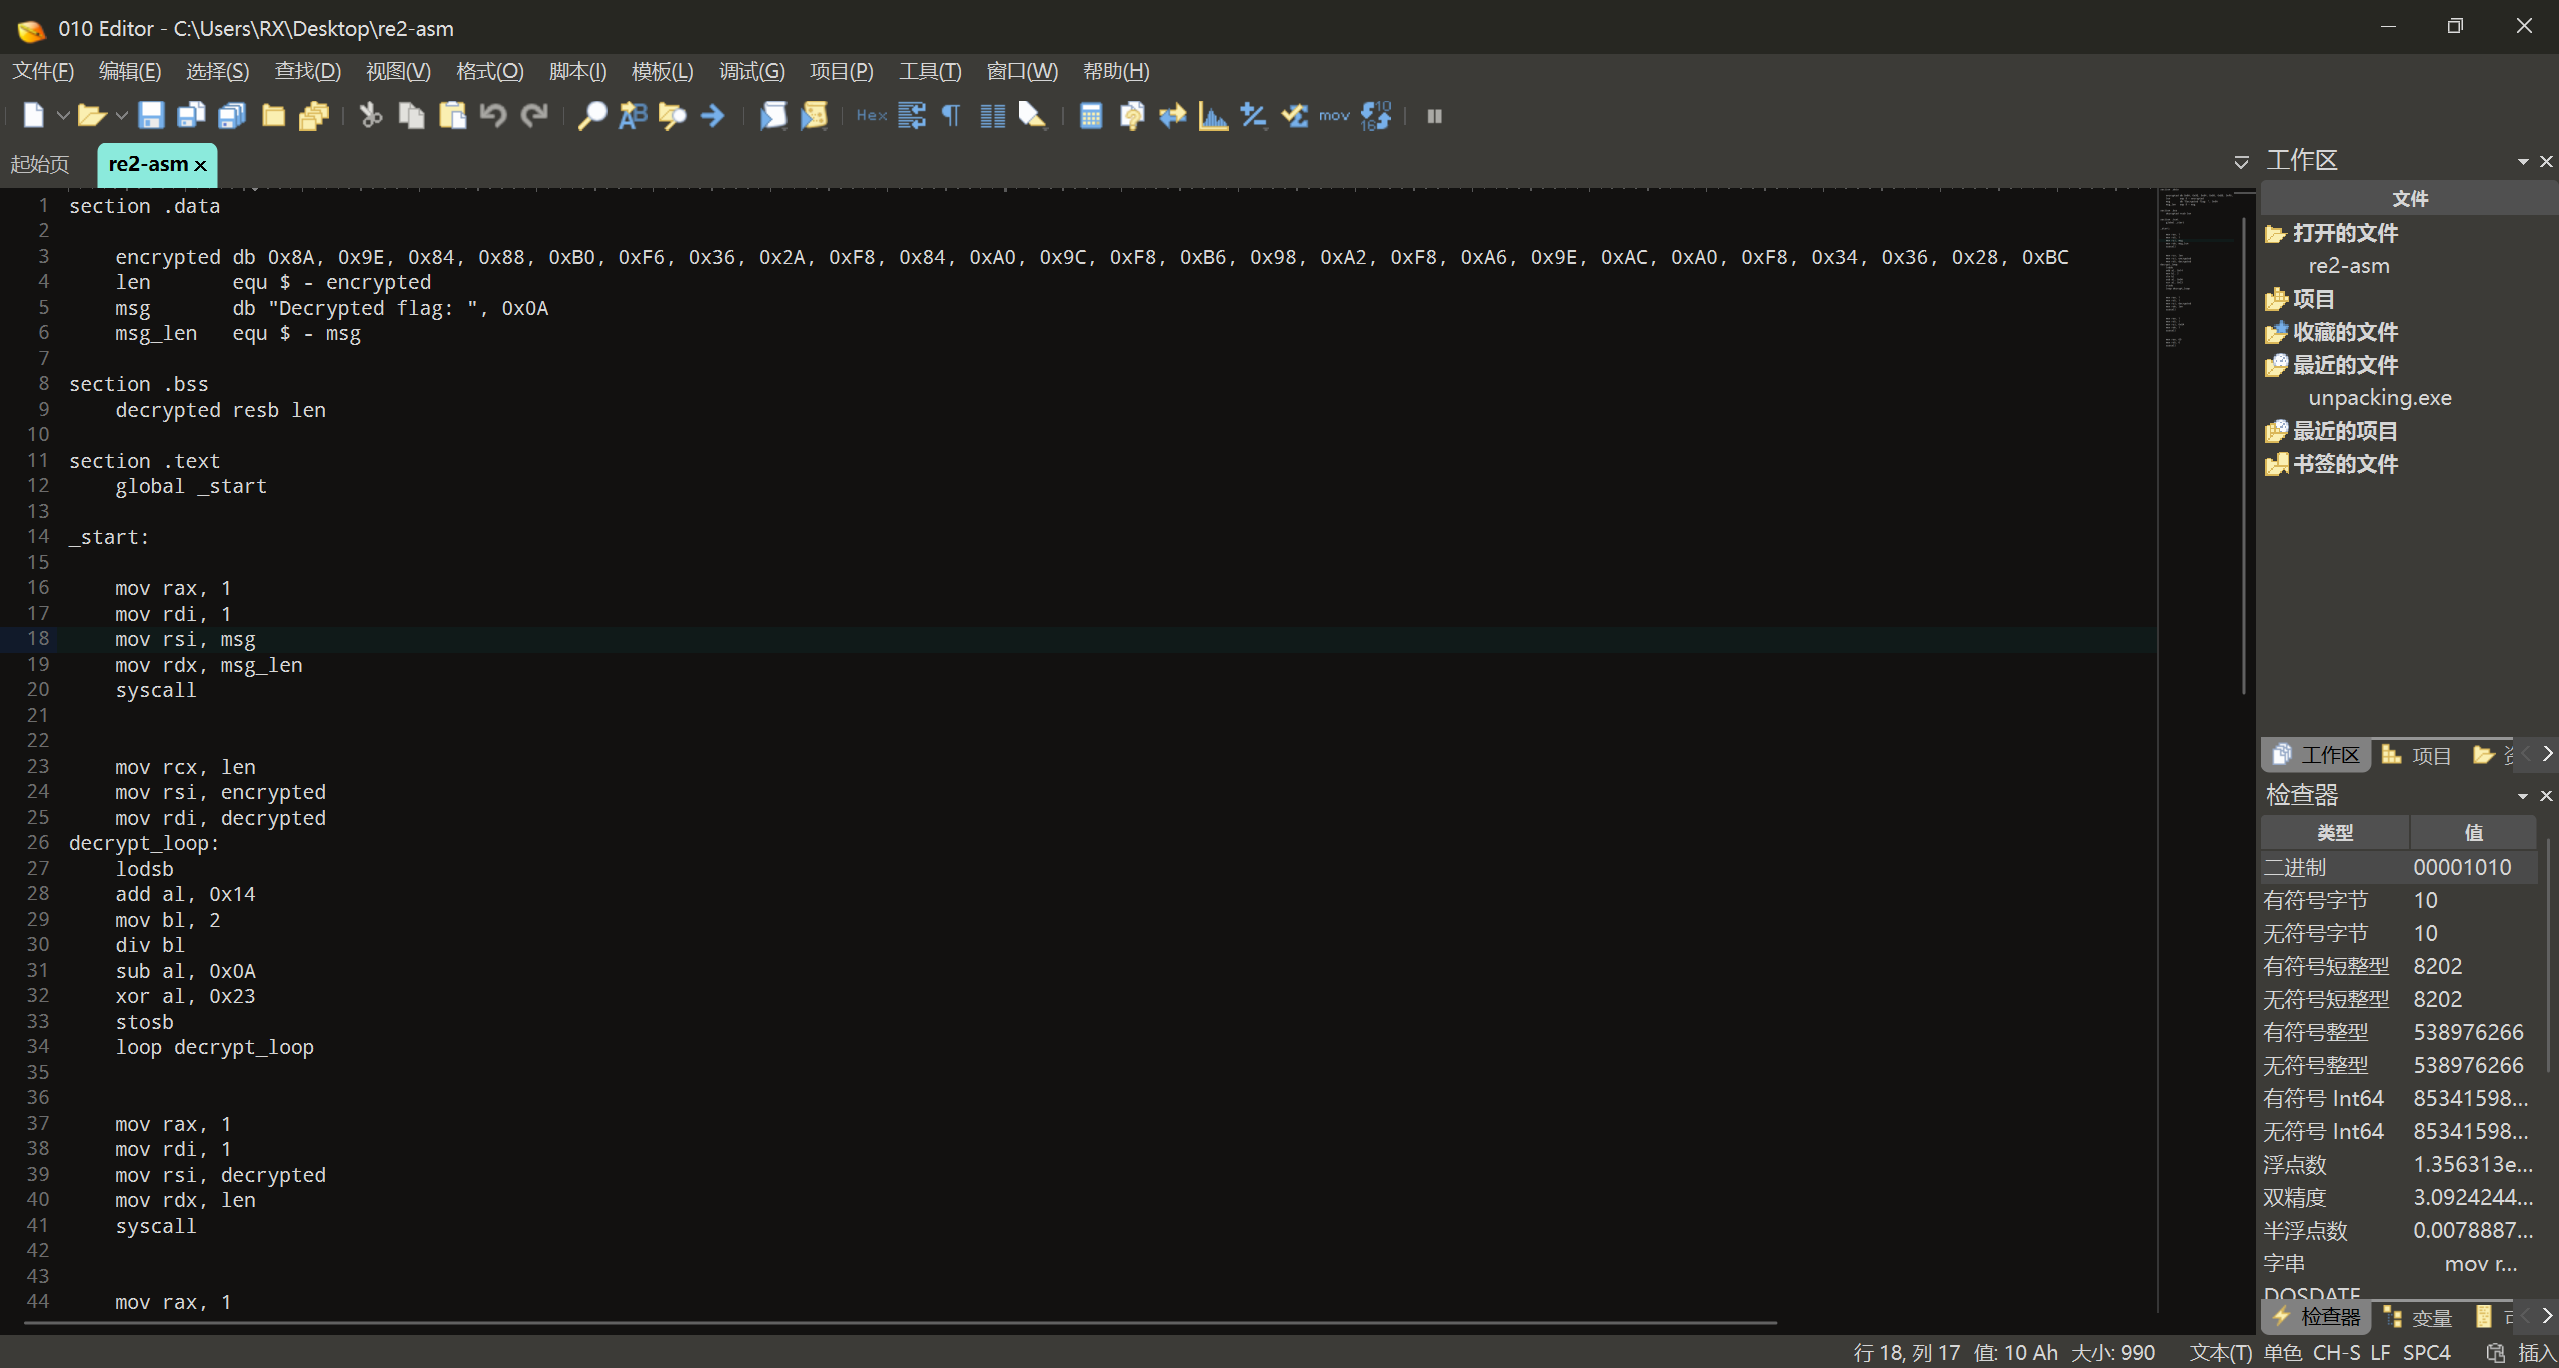Click the Save file toolbar icon
The image size is (2559, 1368).
coord(151,116)
